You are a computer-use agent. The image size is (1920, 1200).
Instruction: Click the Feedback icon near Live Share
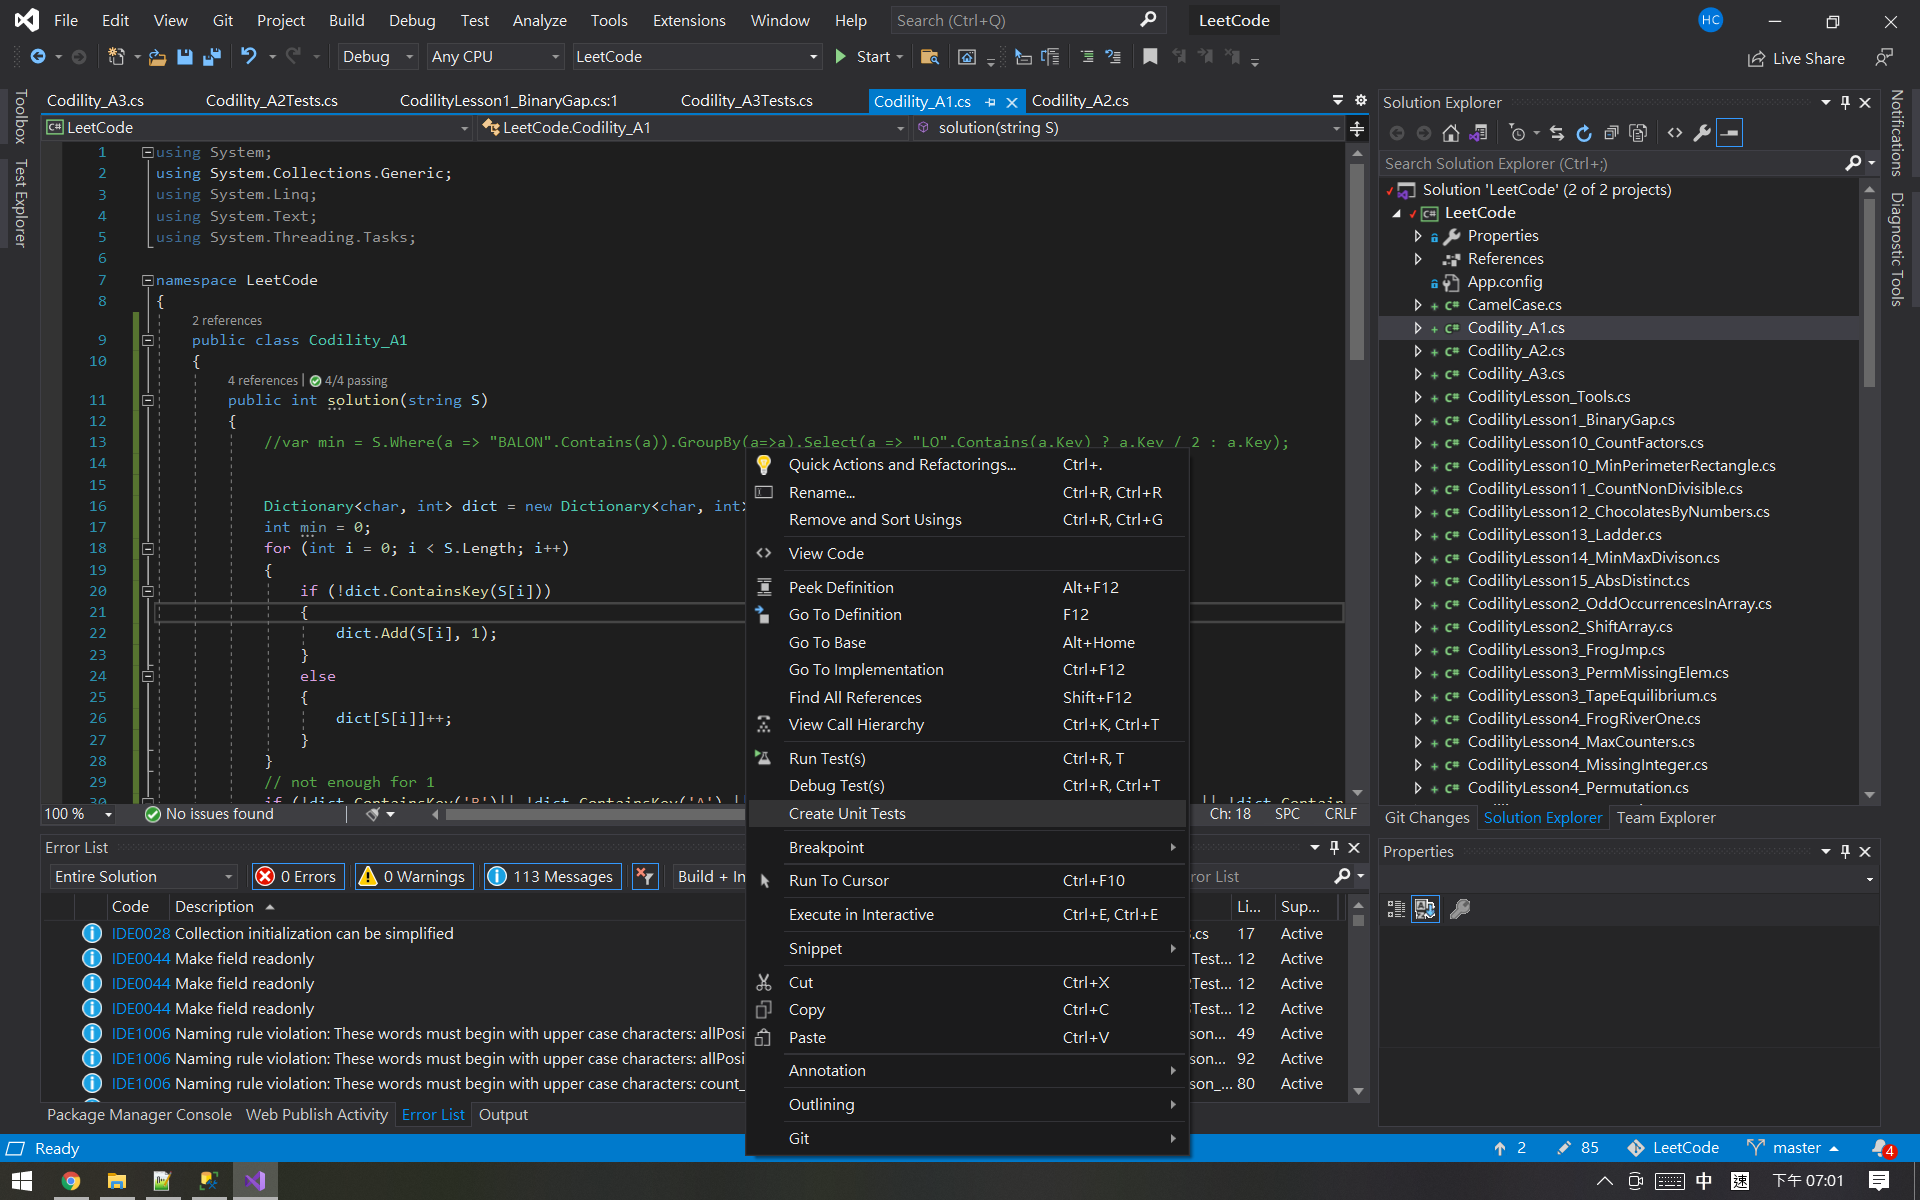[x=1884, y=57]
